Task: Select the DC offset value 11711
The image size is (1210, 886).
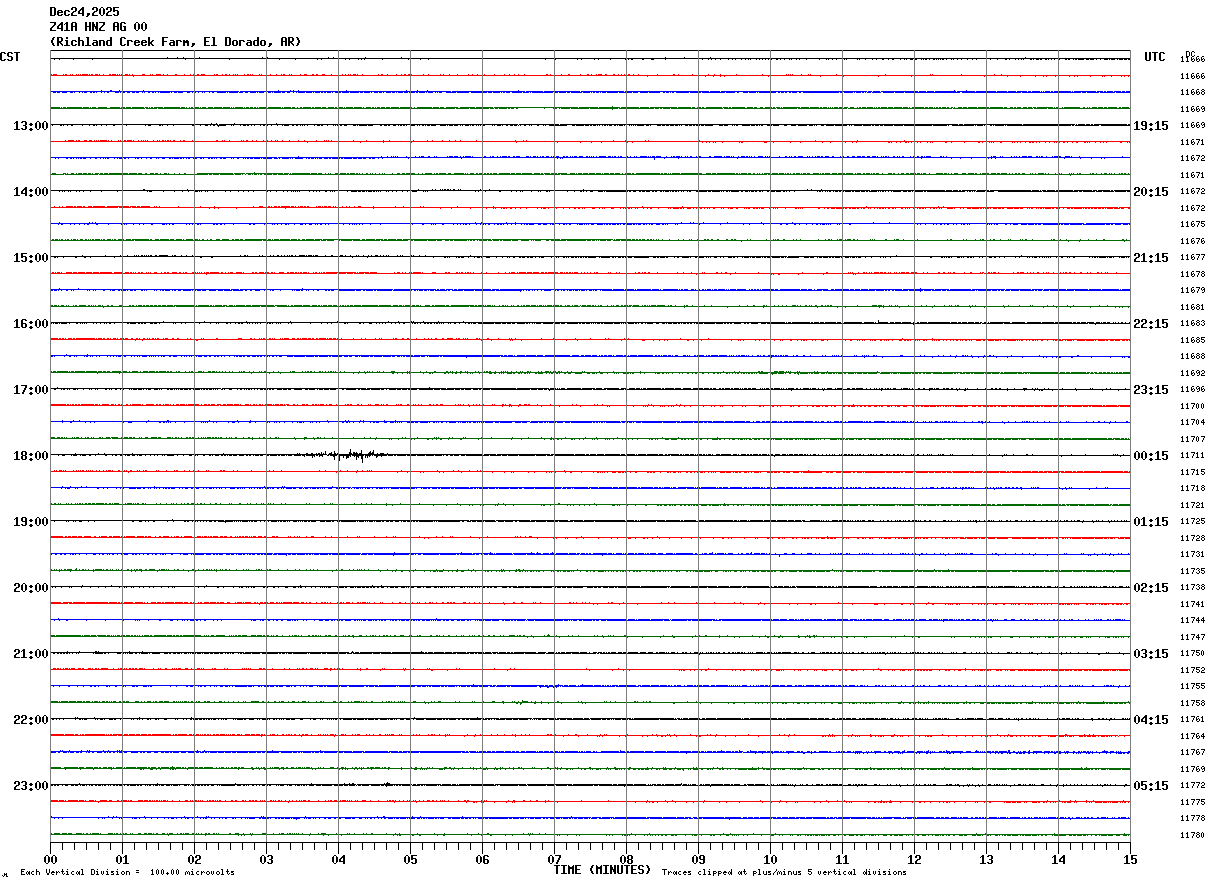Action: 1192,456
